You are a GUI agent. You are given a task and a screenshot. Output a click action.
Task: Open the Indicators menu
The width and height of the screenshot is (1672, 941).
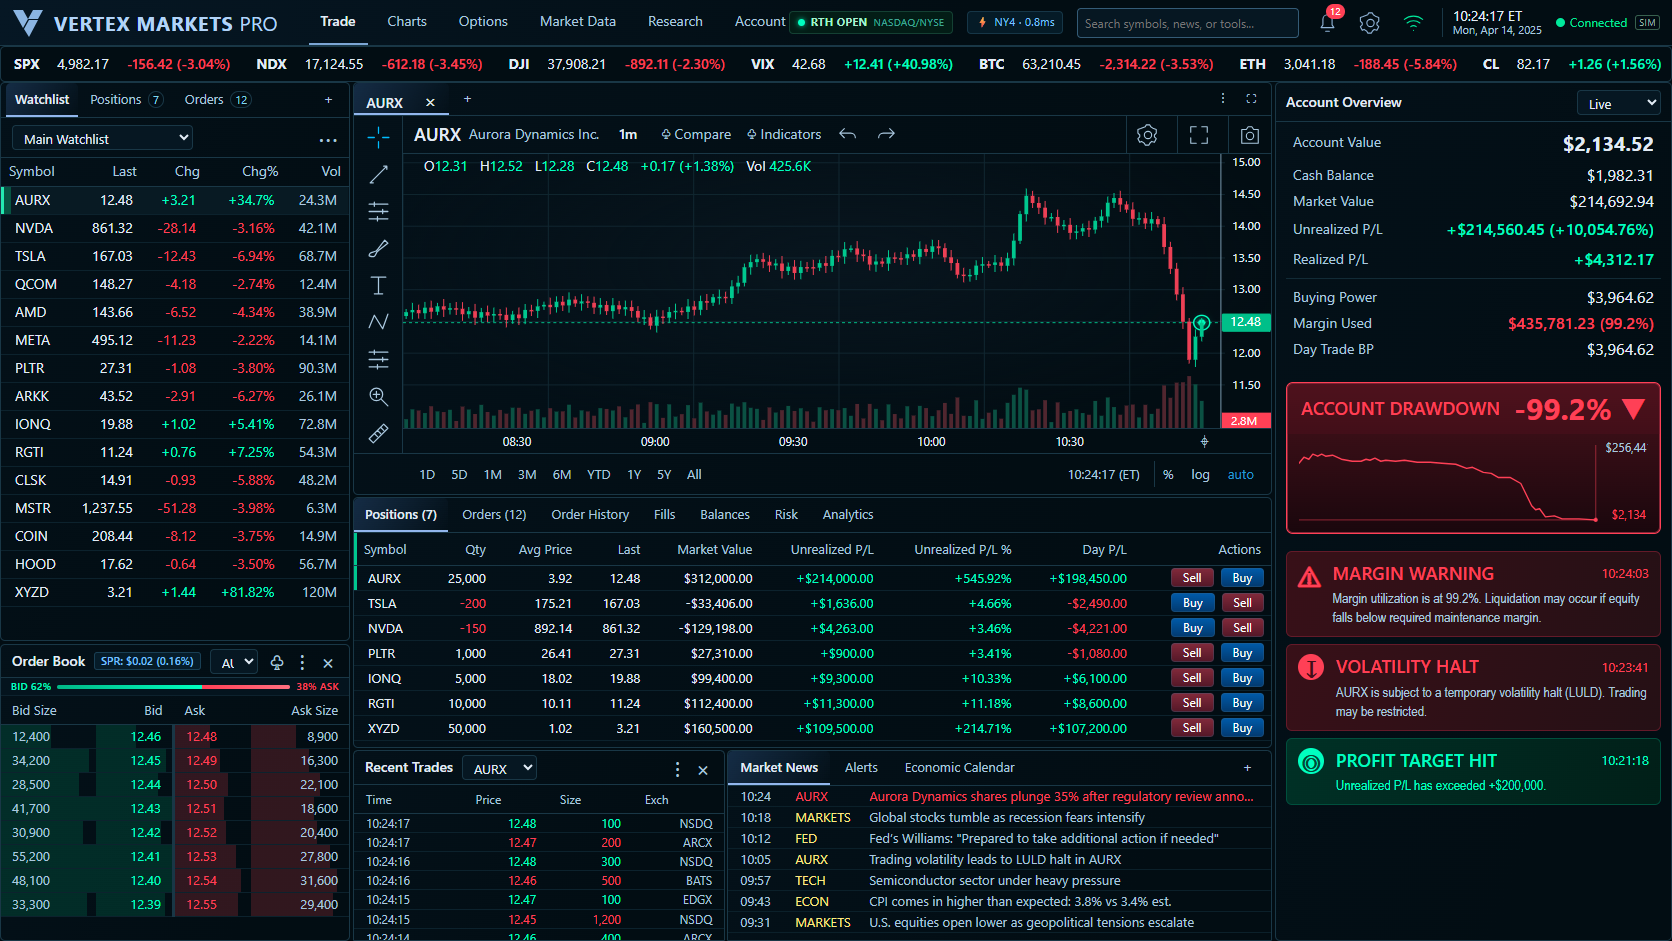coord(784,134)
